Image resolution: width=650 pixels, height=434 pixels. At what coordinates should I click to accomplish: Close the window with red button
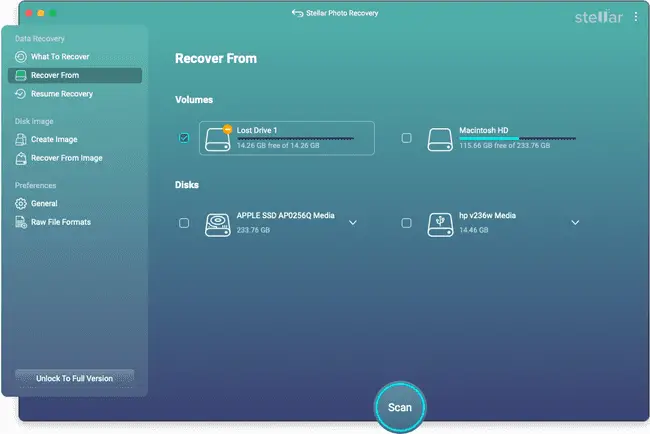29,13
